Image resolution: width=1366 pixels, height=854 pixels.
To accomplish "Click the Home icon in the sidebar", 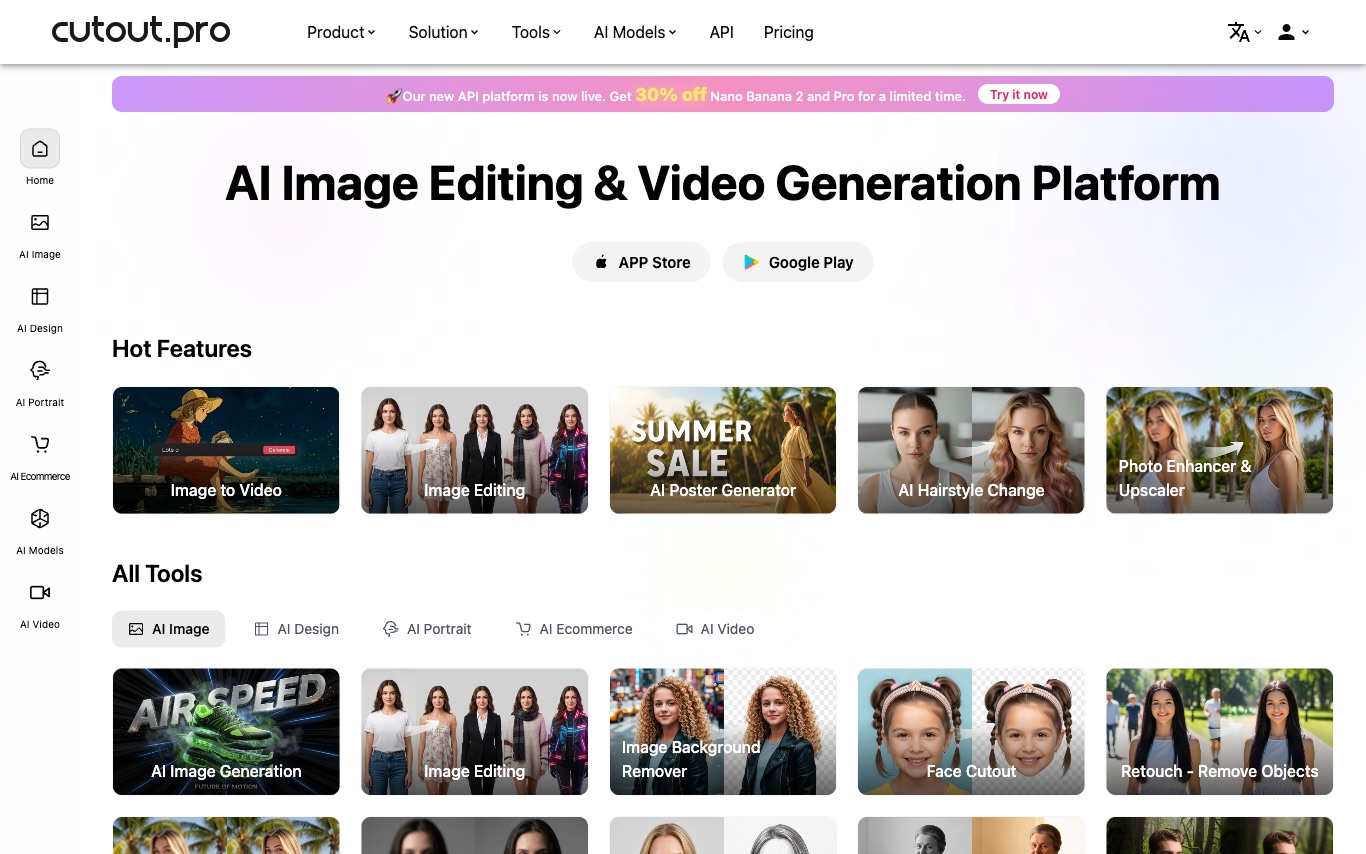I will pos(40,149).
